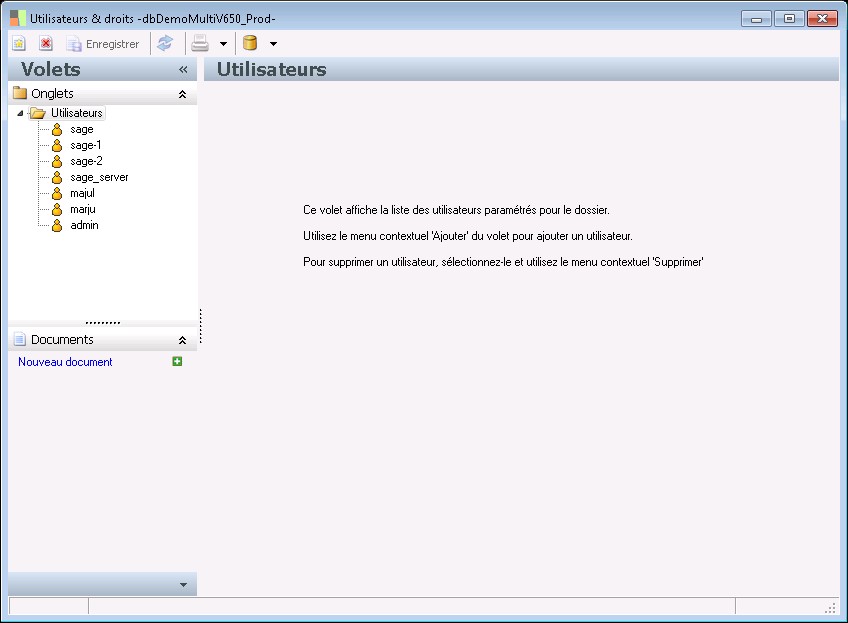Select user admin in the tree
The height and width of the screenshot is (623, 848).
(x=84, y=225)
